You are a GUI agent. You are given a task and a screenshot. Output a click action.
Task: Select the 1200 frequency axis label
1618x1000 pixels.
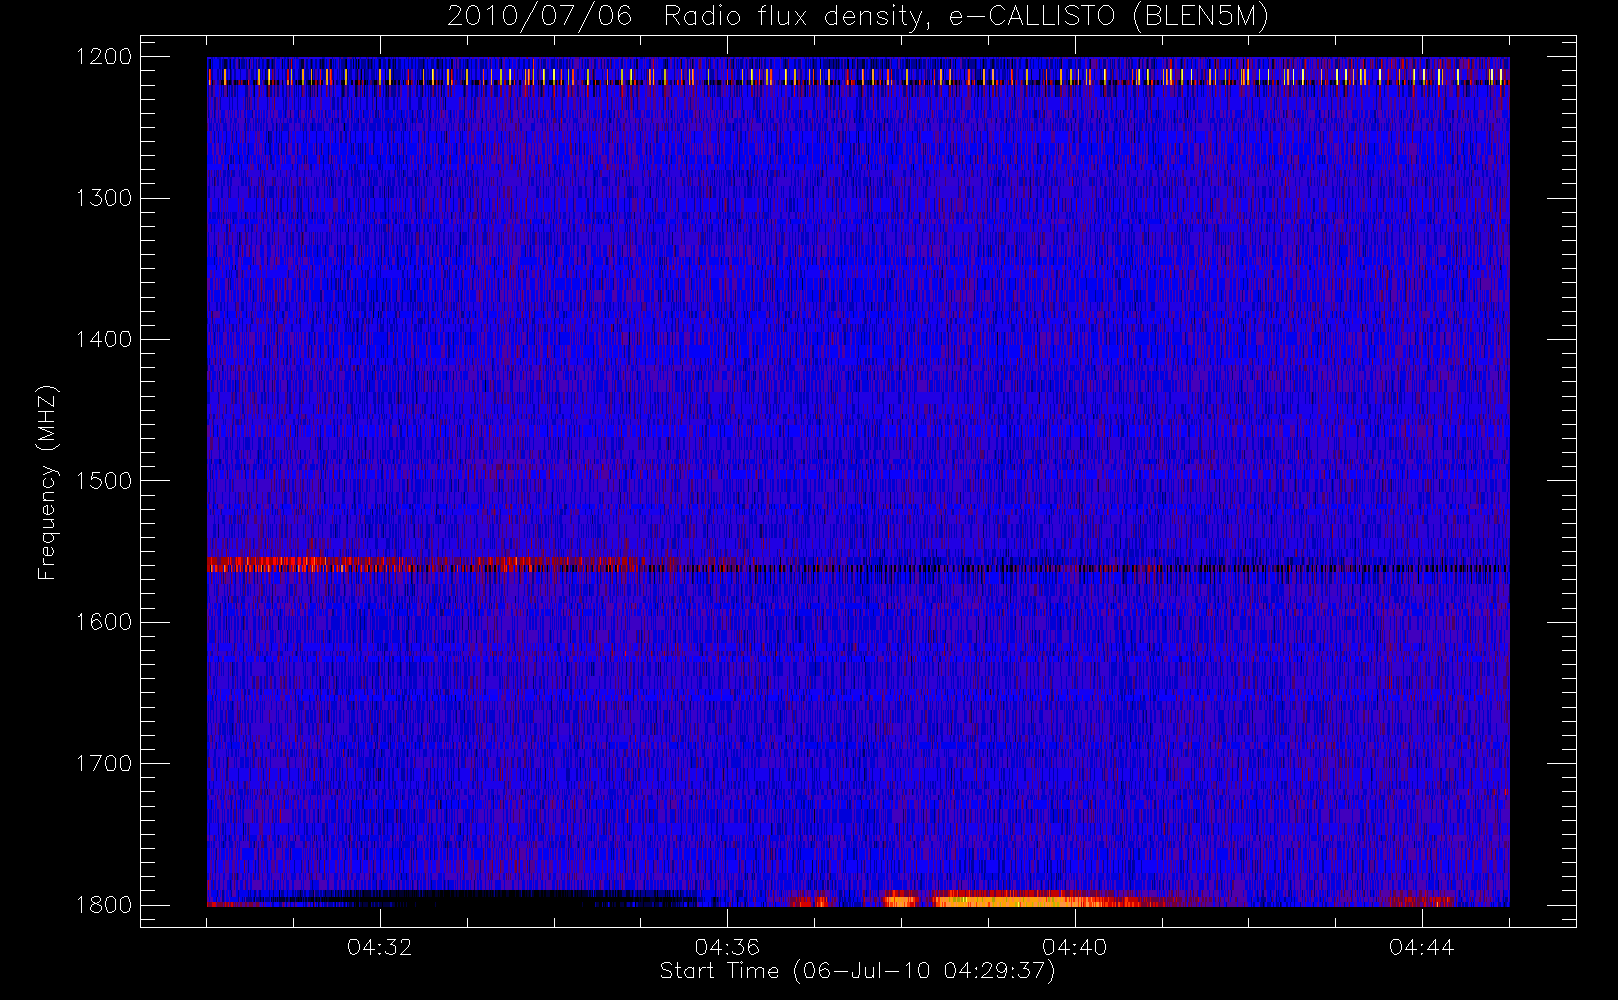(x=104, y=57)
